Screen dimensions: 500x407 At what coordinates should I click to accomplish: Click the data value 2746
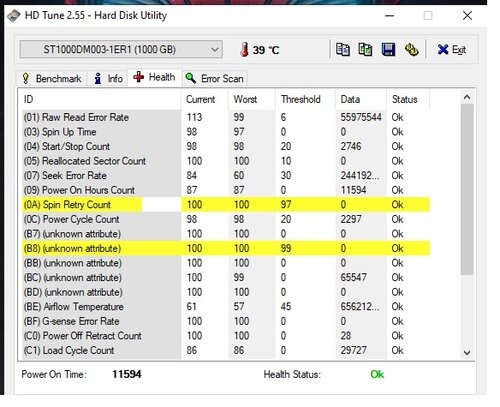[x=351, y=146]
